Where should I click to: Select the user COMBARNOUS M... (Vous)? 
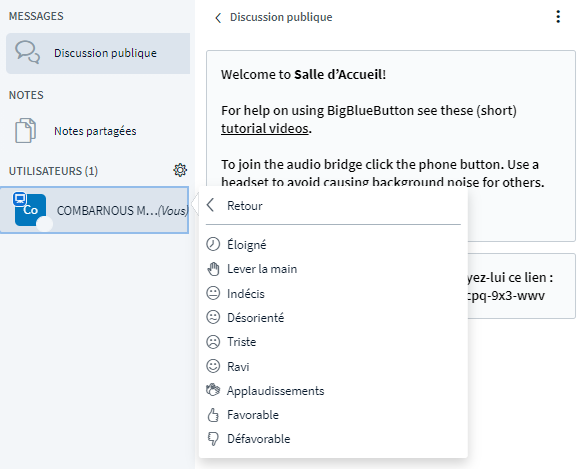pos(95,210)
